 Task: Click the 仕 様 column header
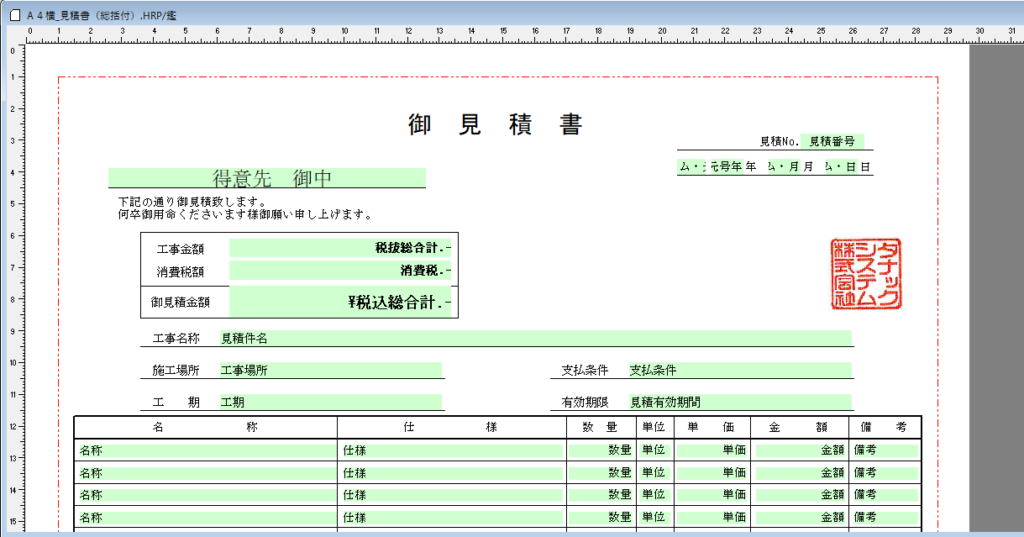[450, 427]
